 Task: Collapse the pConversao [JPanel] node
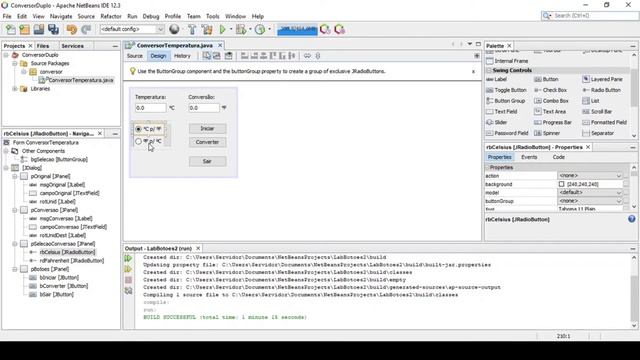(15, 210)
